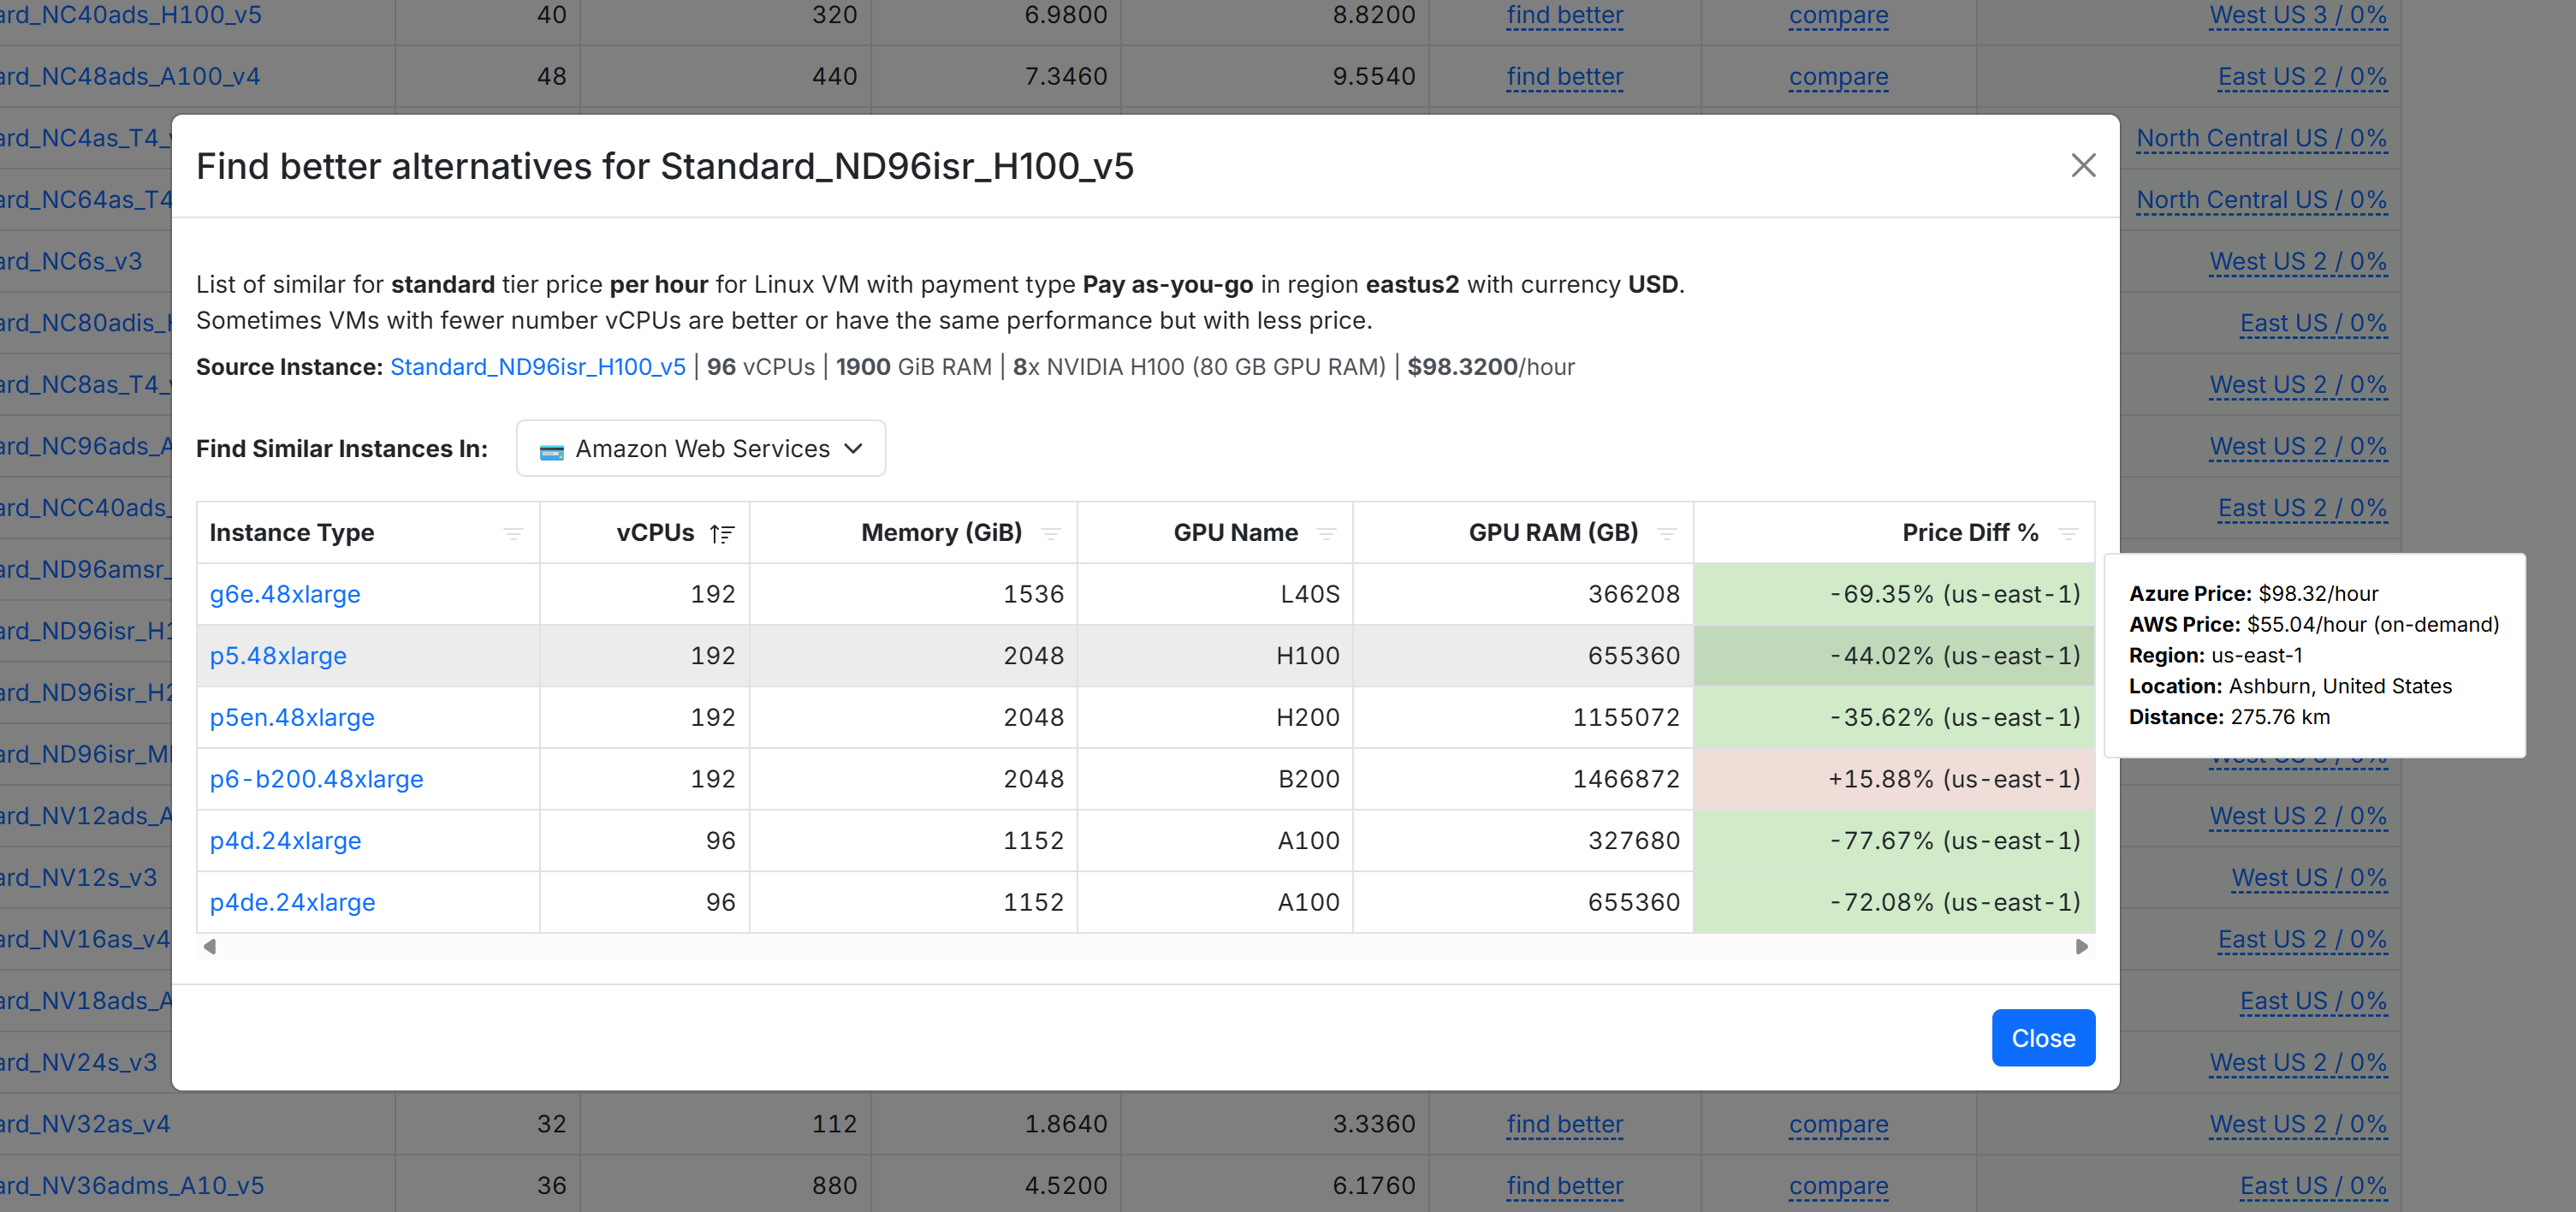Open the p4de.24xlarge instance link
2576x1212 pixels.
coord(292,902)
